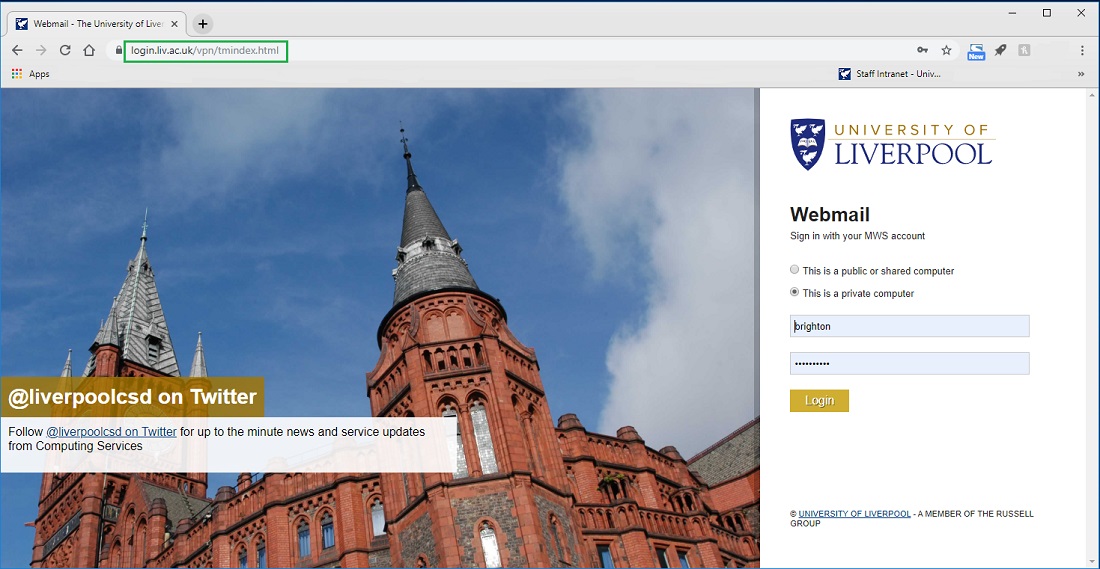Open Apps shortcut in bookmarks bar
This screenshot has width=1100, height=569.
point(31,74)
